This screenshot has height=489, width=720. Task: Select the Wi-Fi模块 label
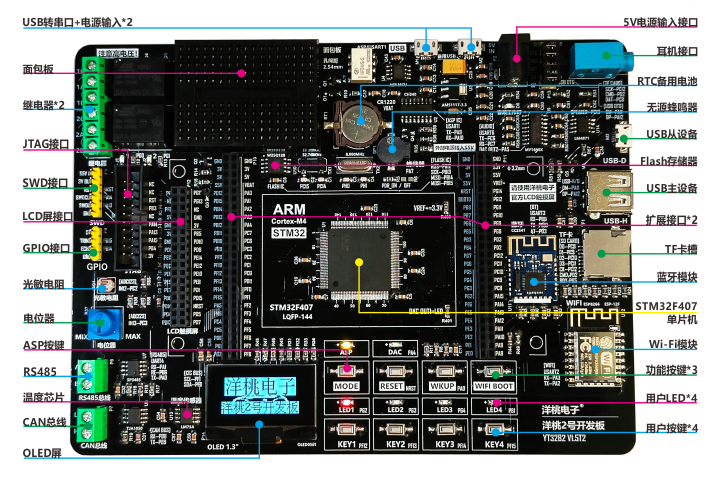coord(673,344)
